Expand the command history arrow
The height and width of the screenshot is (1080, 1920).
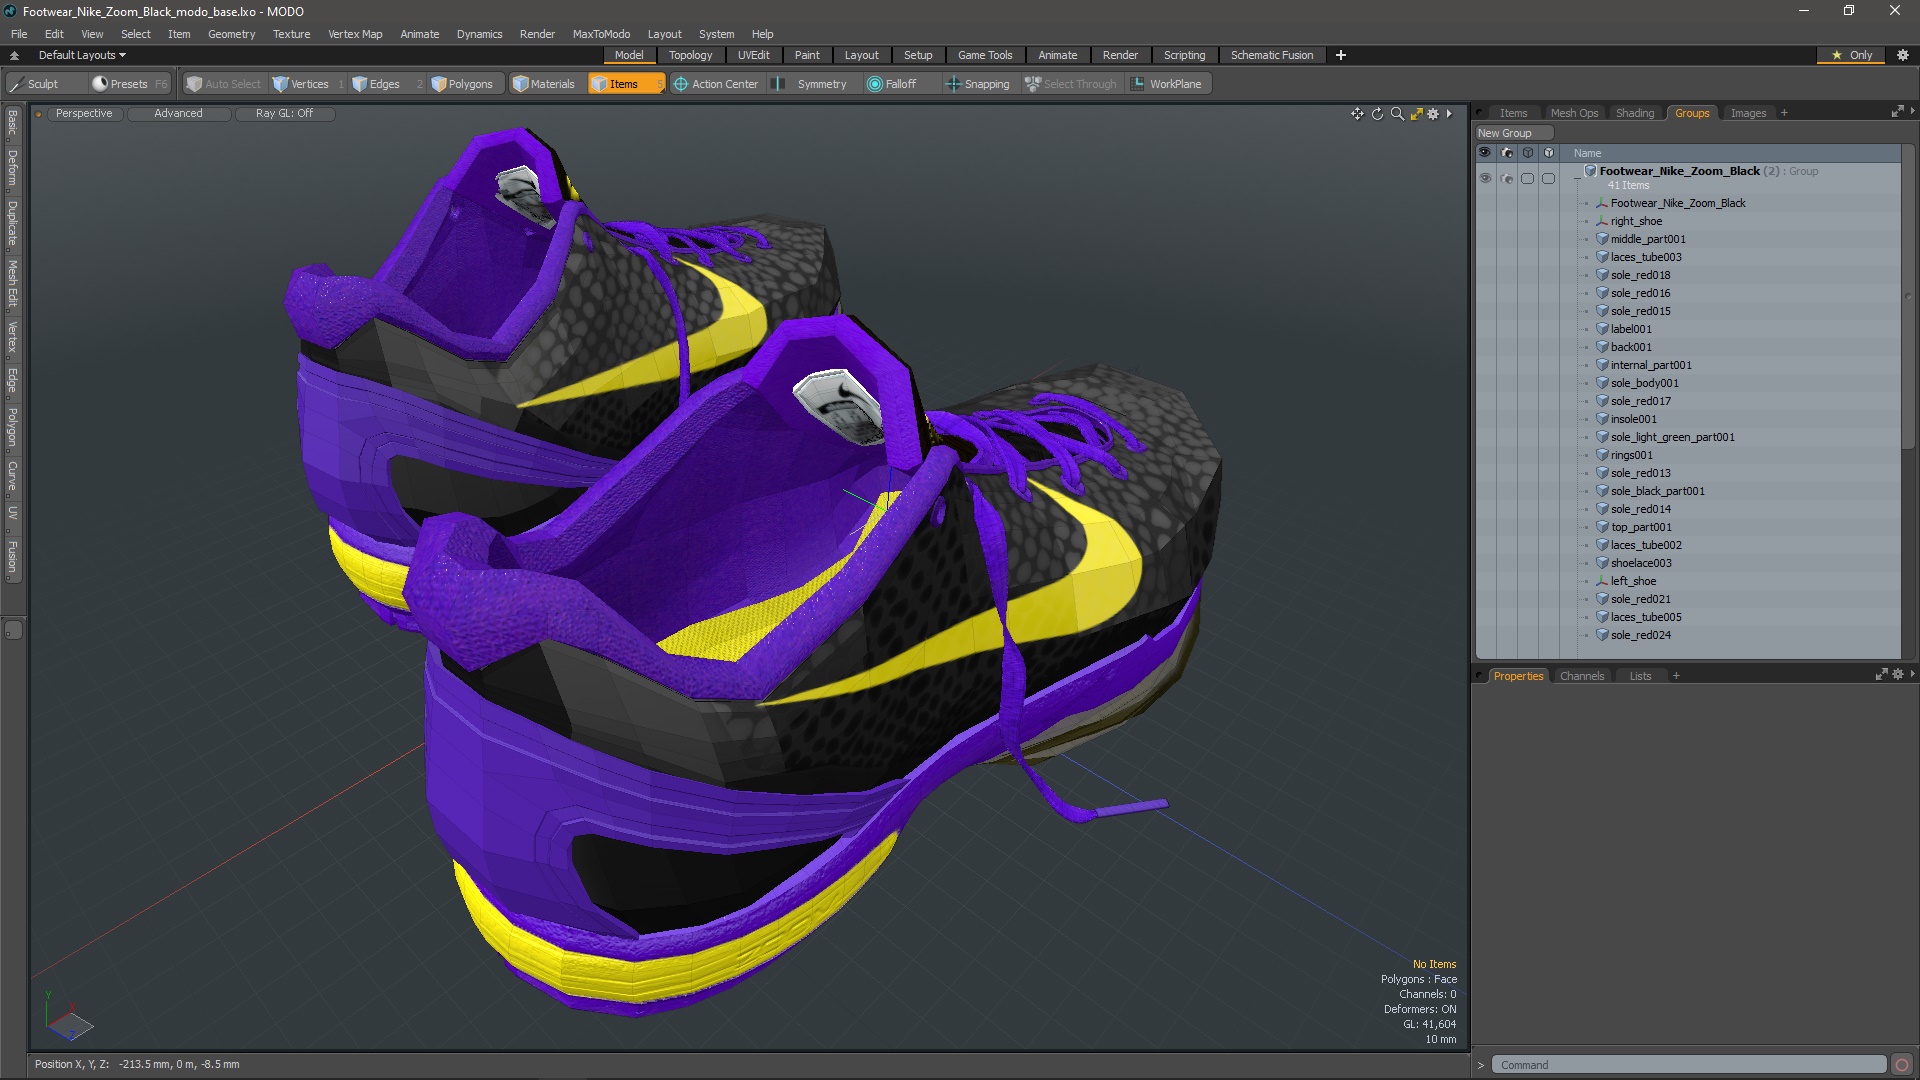point(1481,1065)
